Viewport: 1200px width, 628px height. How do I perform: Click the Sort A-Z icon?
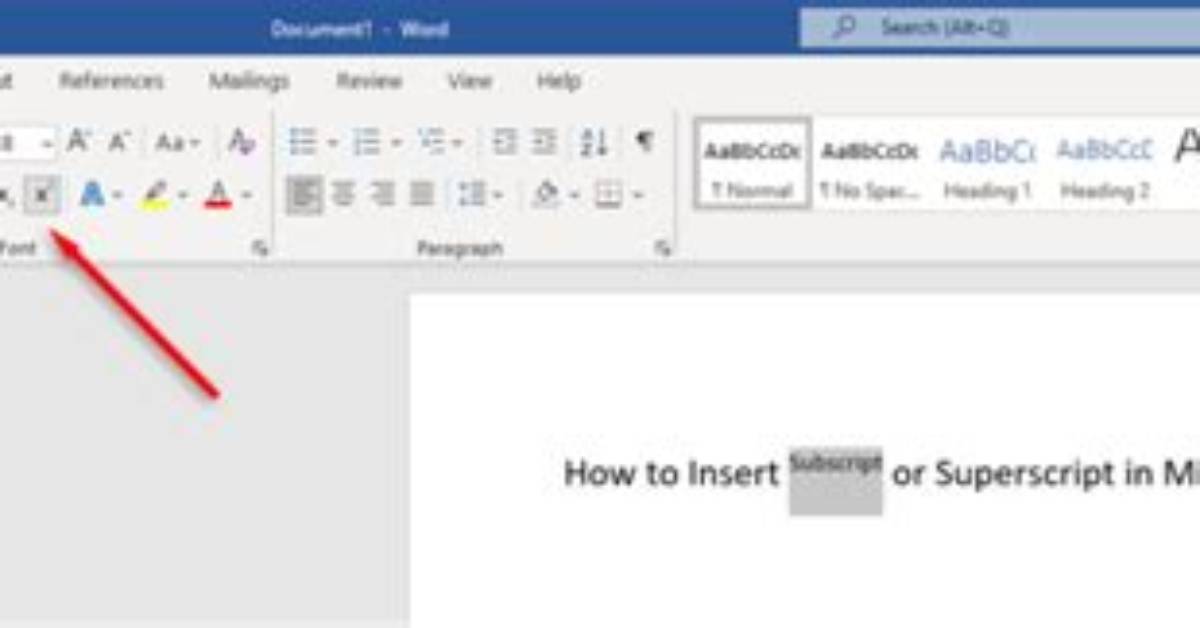(594, 143)
